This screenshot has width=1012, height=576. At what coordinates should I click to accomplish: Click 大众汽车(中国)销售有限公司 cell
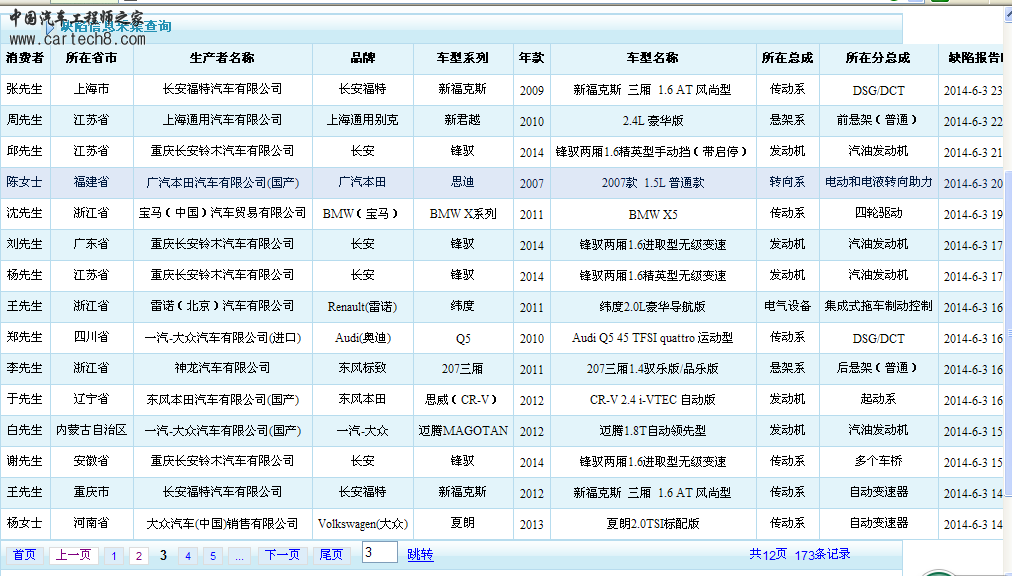(x=223, y=524)
